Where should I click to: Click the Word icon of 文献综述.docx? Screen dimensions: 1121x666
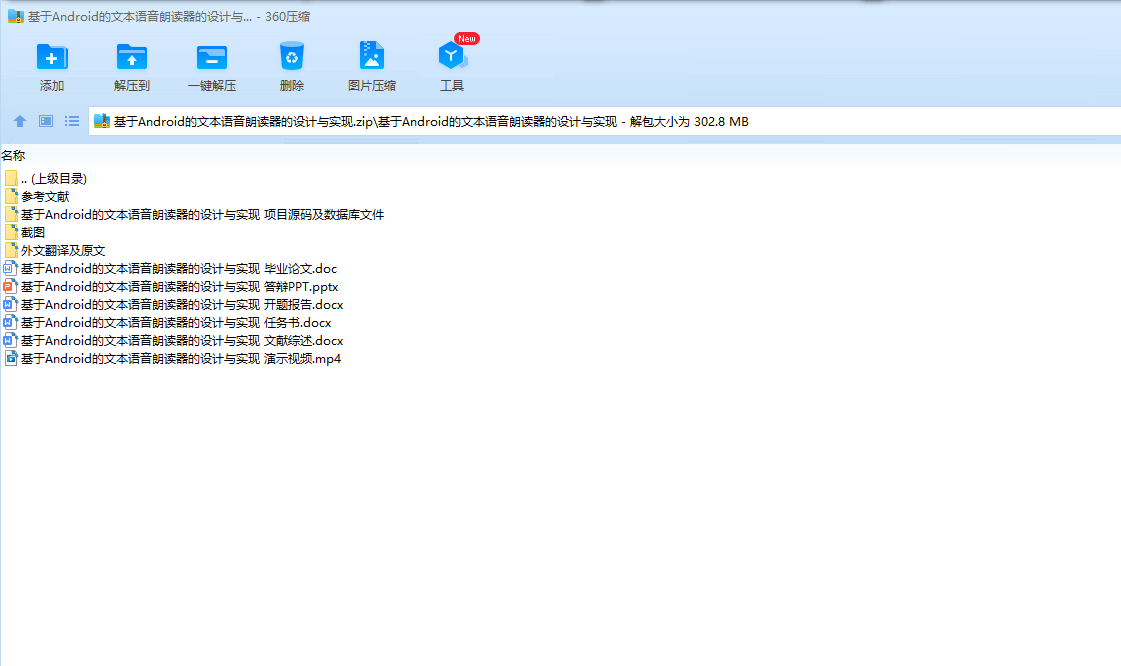pyautogui.click(x=10, y=340)
